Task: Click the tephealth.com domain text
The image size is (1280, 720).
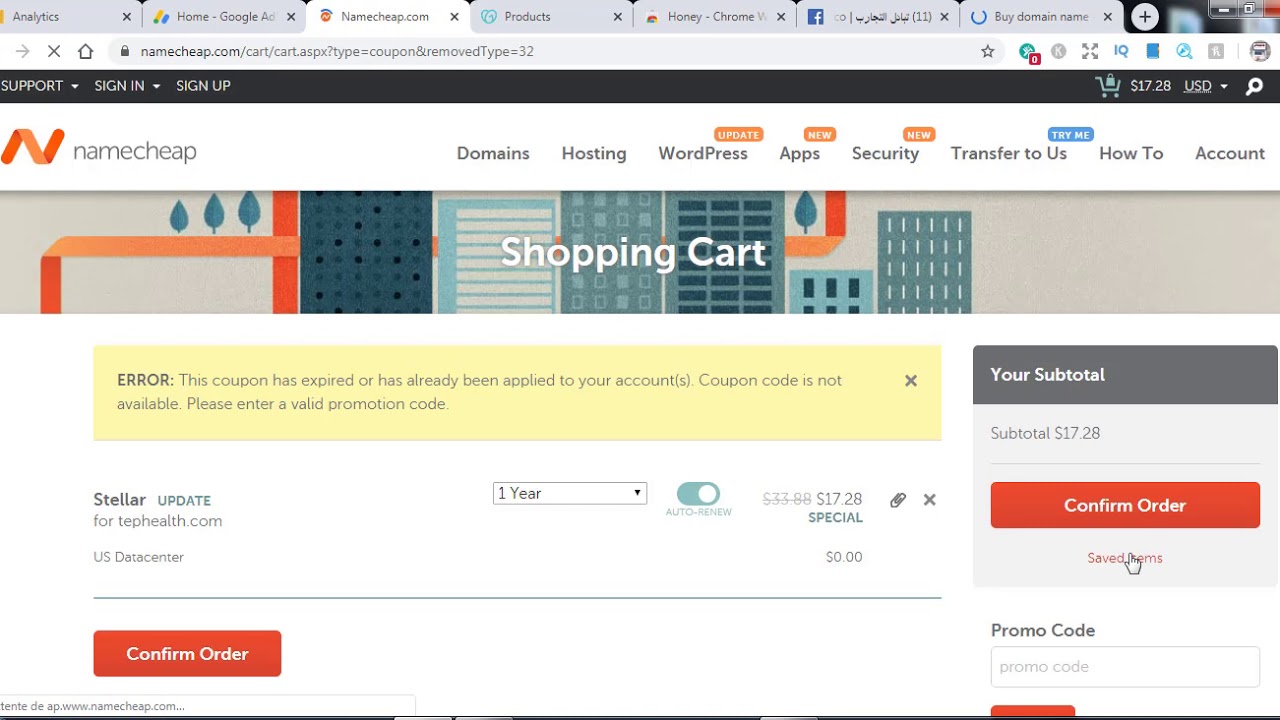Action: tap(170, 521)
